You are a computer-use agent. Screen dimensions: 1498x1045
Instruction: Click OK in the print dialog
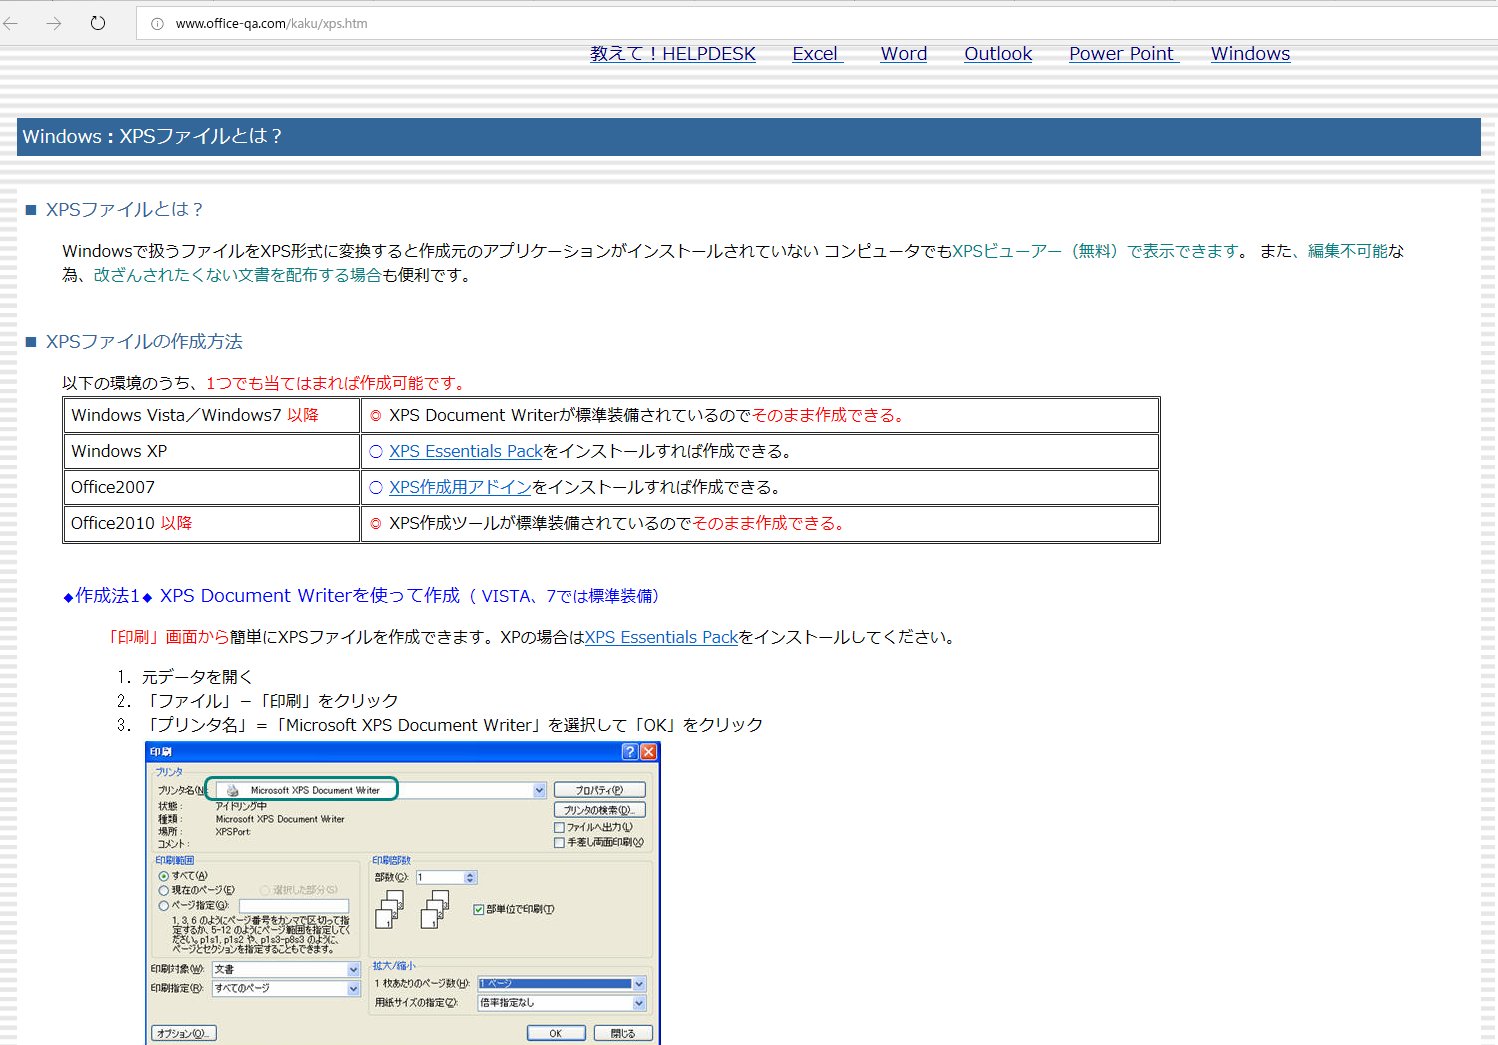pyautogui.click(x=556, y=1034)
